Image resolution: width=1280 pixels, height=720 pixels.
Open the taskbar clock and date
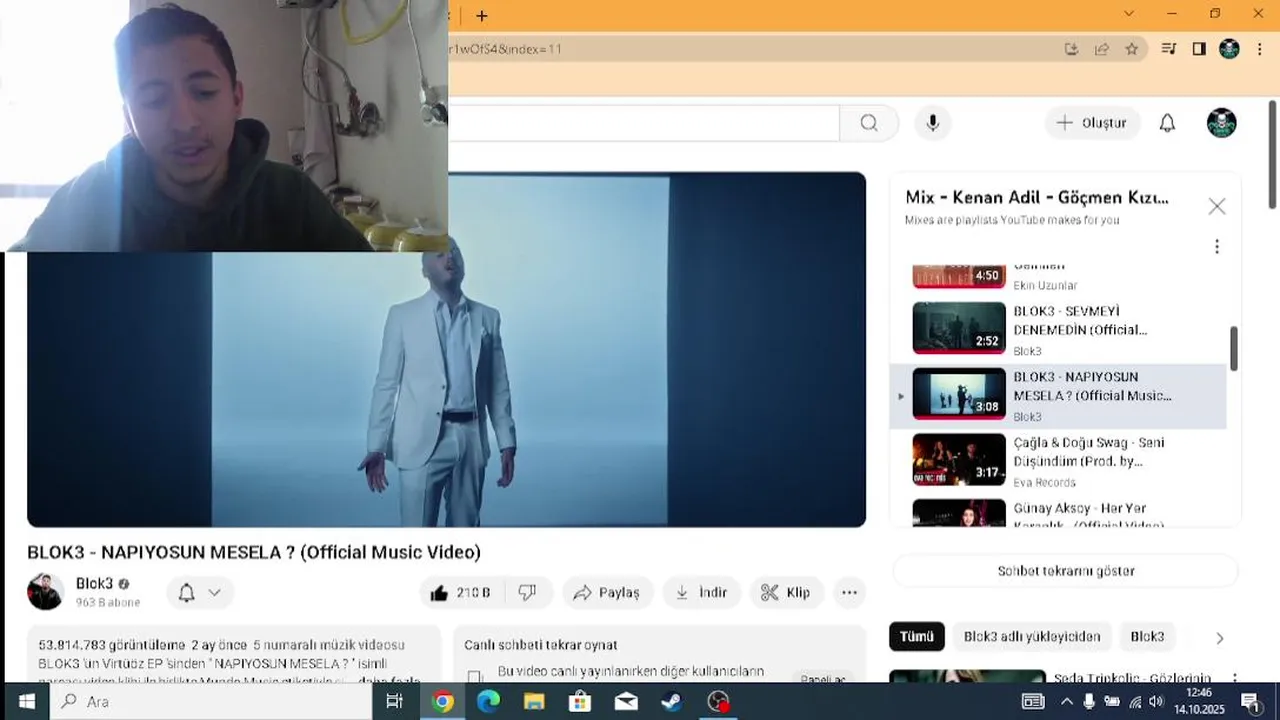(1198, 701)
